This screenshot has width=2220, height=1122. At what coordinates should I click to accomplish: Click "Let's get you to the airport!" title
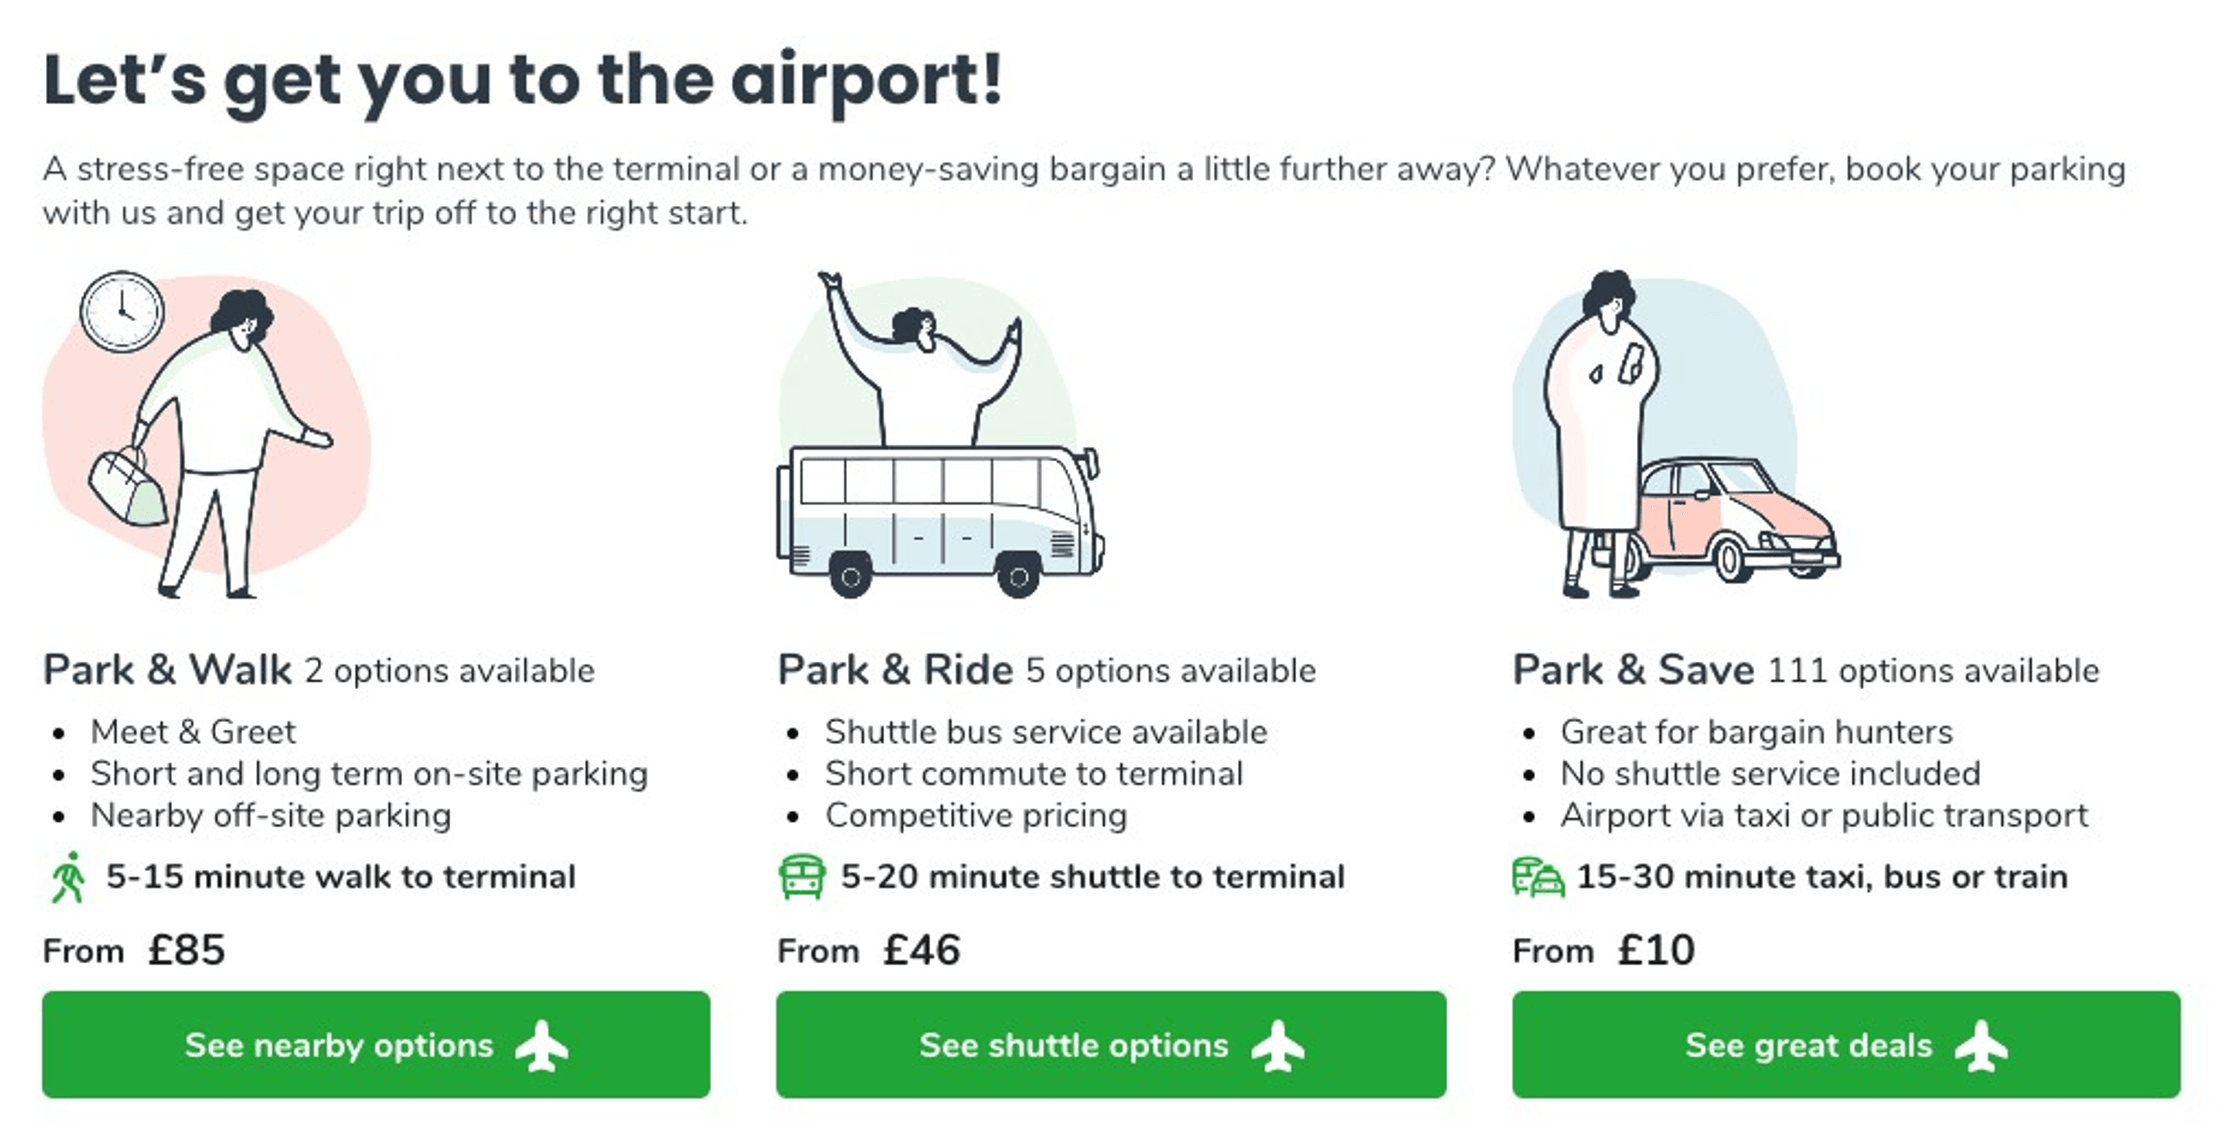pos(522,80)
